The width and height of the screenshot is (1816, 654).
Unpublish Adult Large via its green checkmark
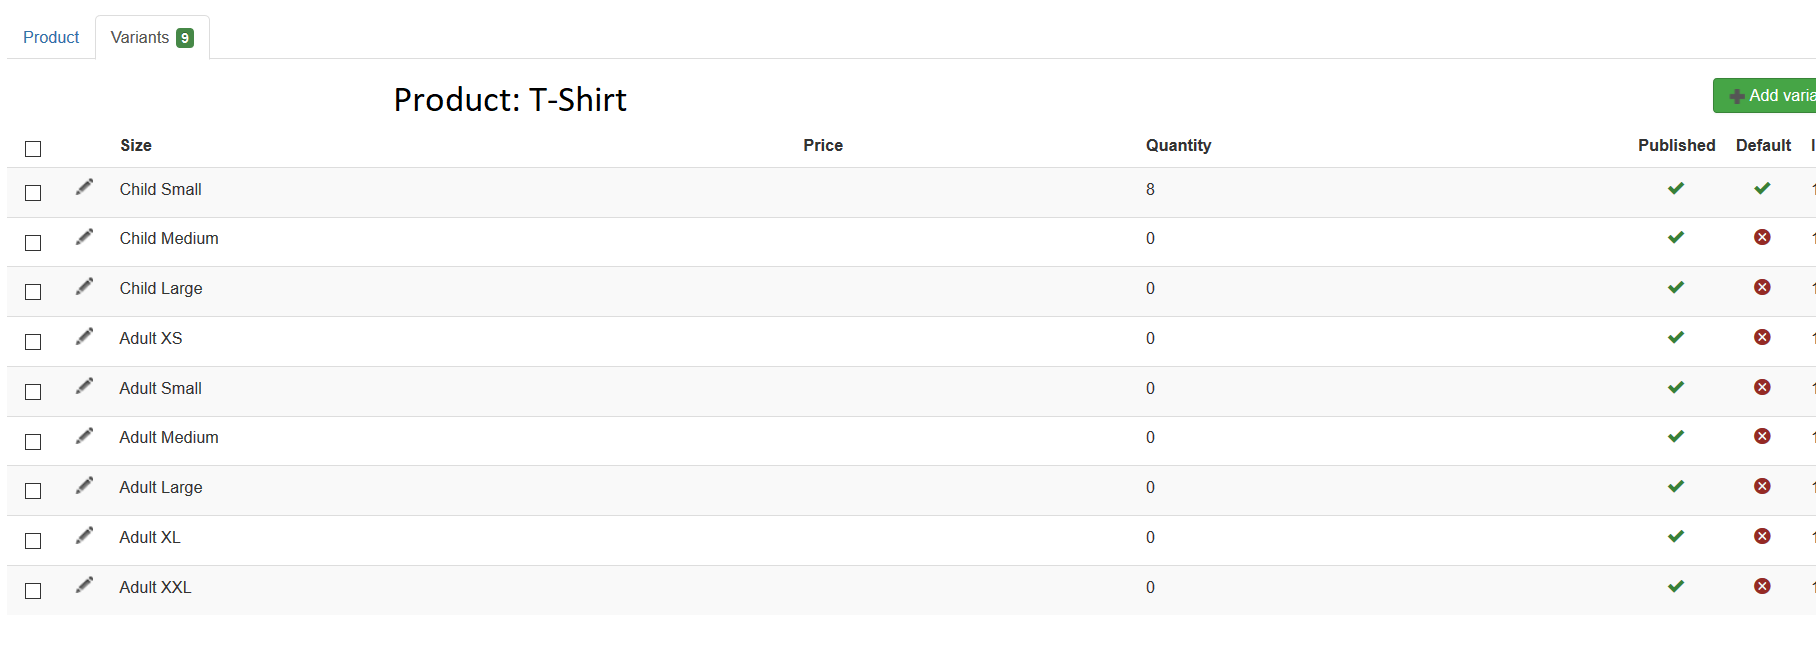point(1676,487)
